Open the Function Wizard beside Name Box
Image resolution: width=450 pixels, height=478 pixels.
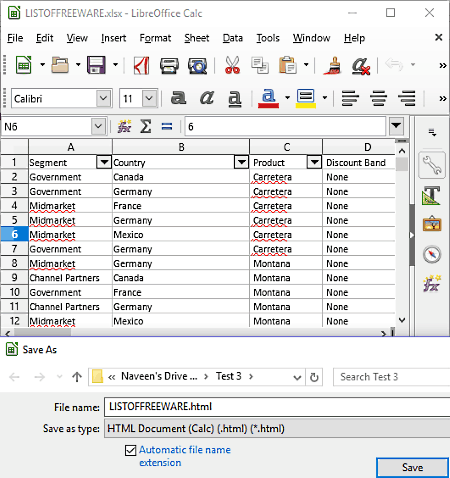coord(124,126)
